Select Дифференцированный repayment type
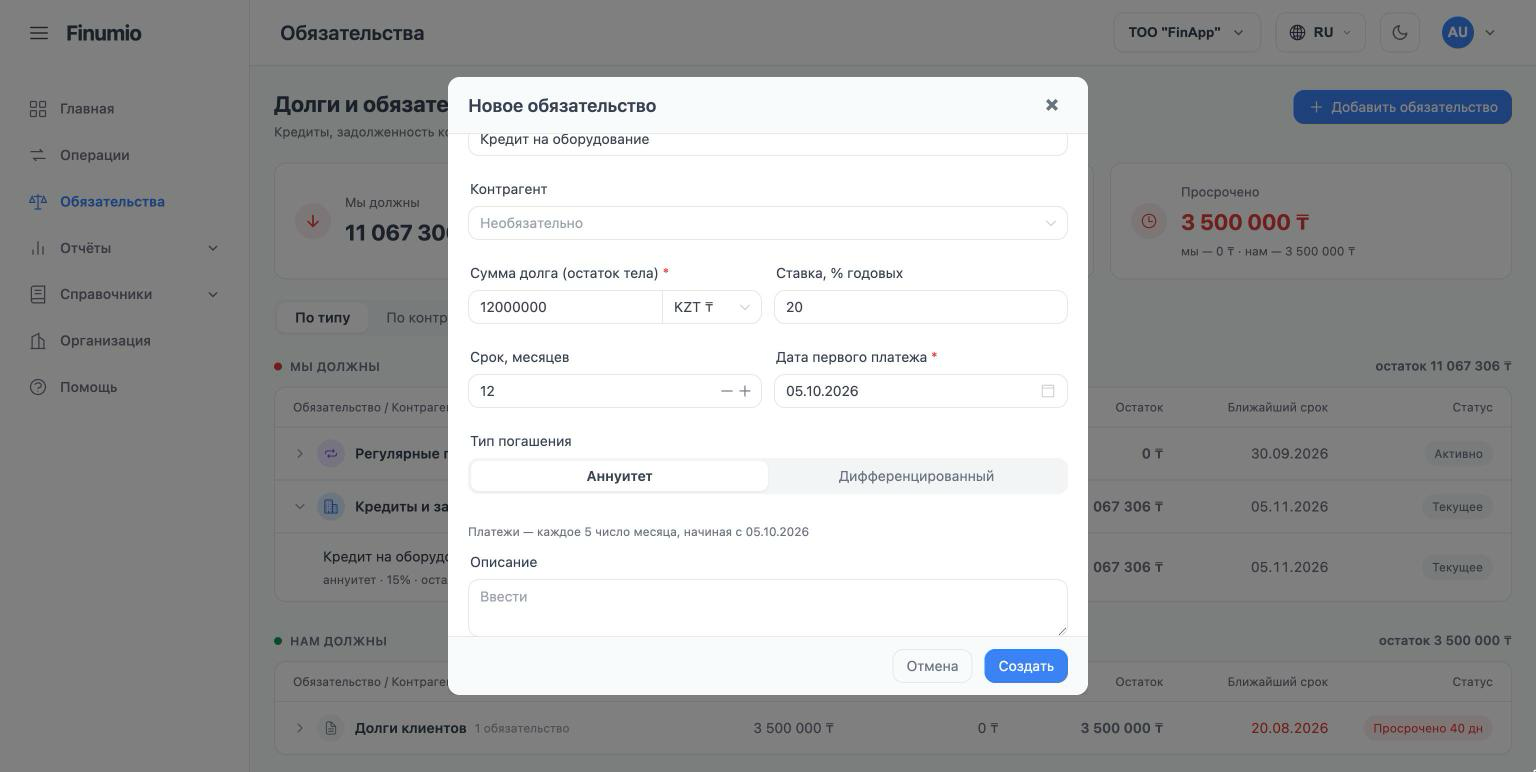 tap(916, 476)
